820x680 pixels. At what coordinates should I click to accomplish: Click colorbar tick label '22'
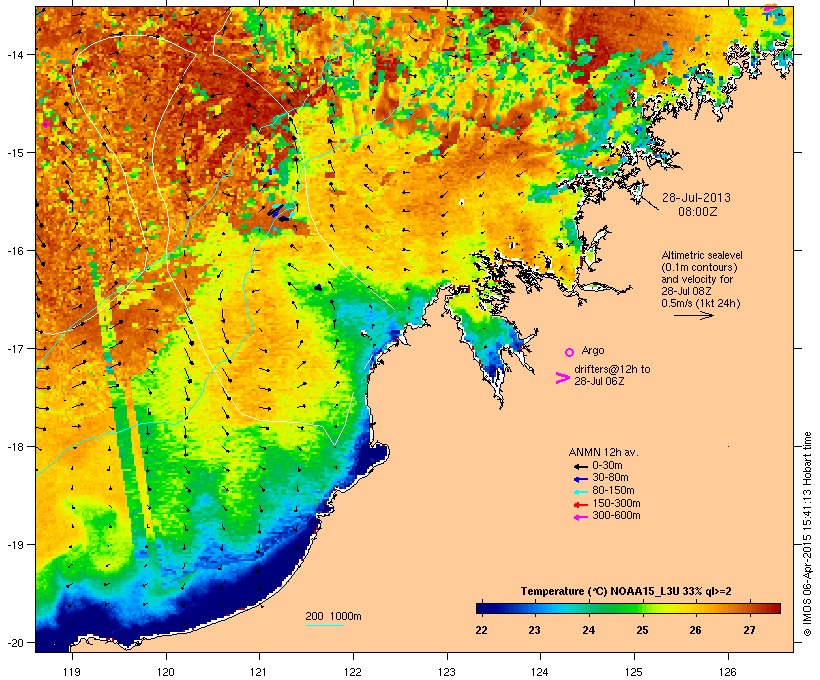481,630
